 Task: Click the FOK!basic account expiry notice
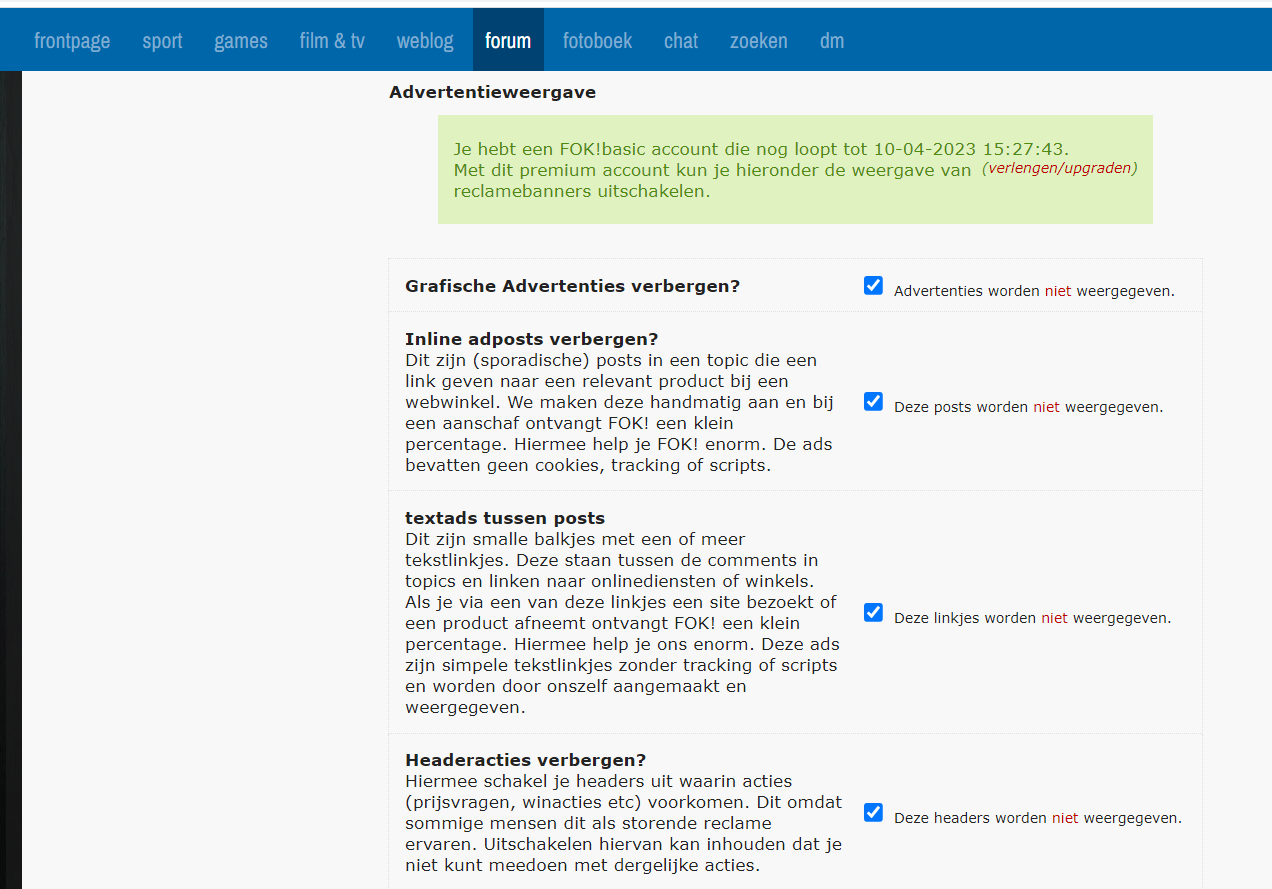coord(795,169)
